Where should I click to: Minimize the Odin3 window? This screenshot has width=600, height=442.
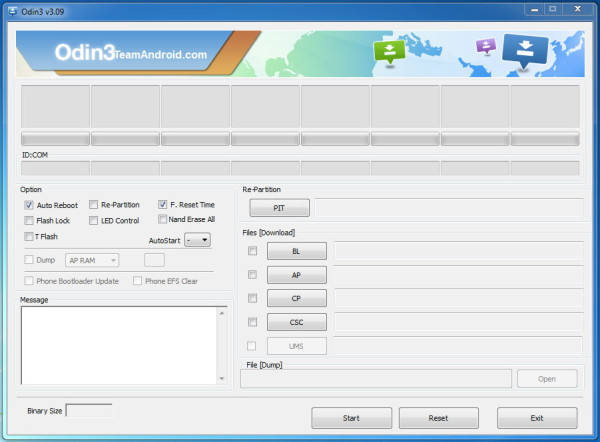coord(535,9)
